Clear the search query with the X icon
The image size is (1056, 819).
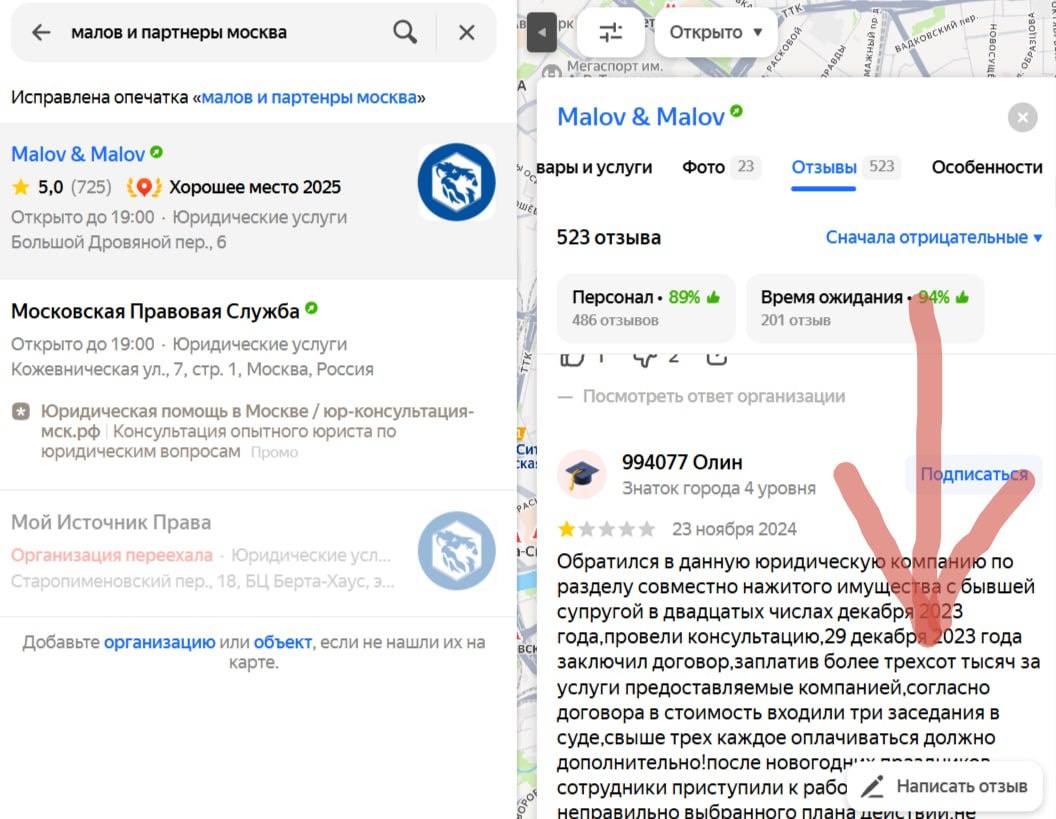[x=467, y=32]
